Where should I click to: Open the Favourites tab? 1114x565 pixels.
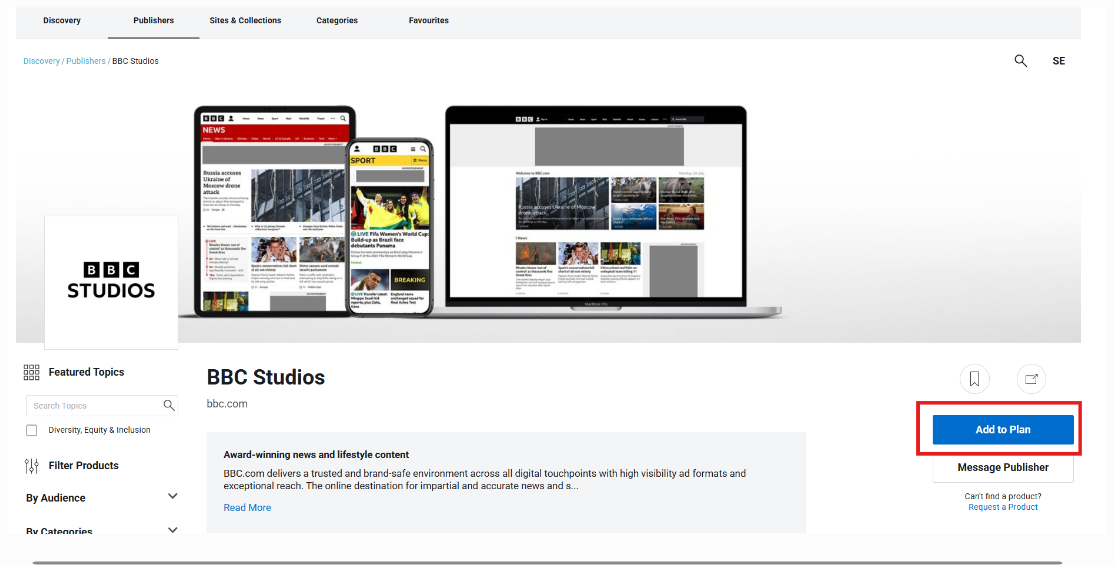429,20
